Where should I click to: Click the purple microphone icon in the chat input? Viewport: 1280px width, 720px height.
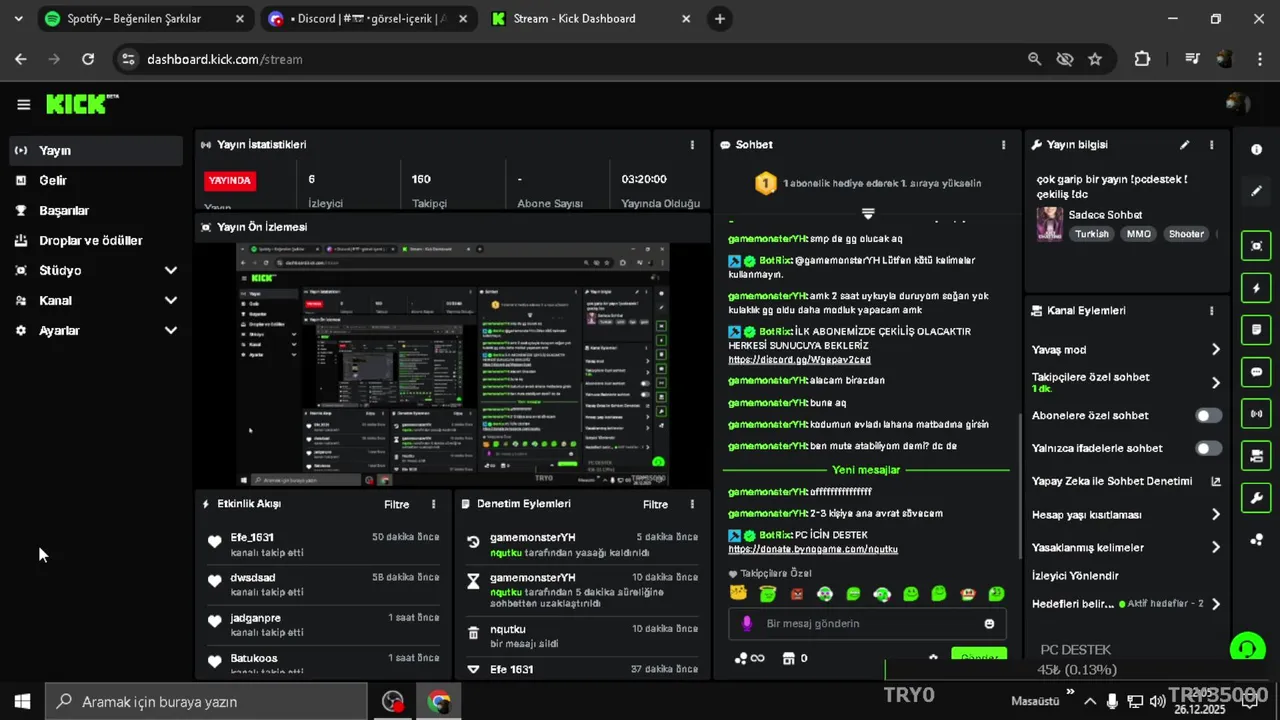click(x=746, y=623)
